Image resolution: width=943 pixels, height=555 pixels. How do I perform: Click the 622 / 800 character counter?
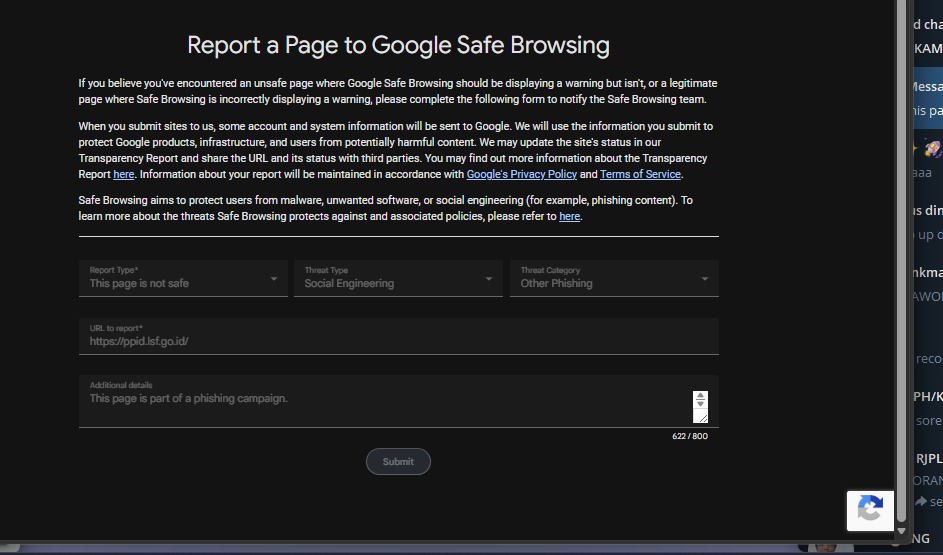point(689,436)
